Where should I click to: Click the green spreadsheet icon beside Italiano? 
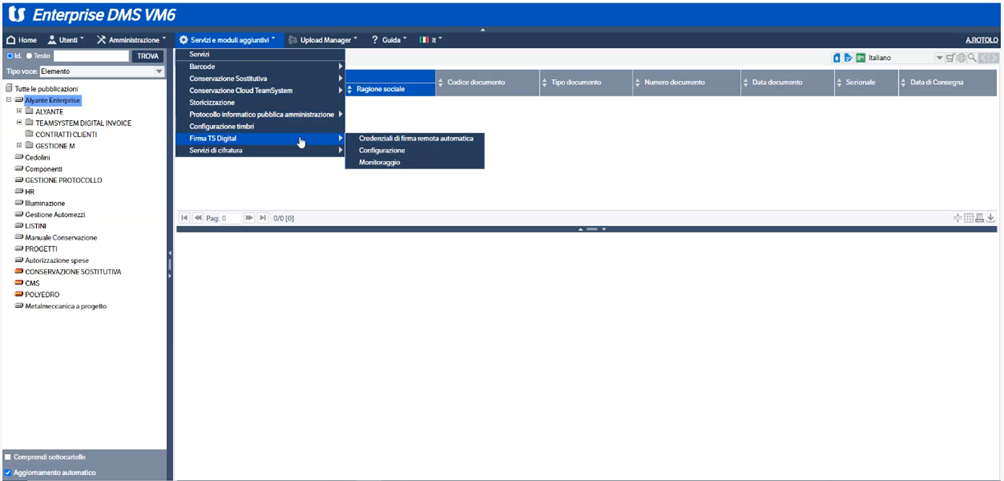pyautogui.click(x=861, y=58)
